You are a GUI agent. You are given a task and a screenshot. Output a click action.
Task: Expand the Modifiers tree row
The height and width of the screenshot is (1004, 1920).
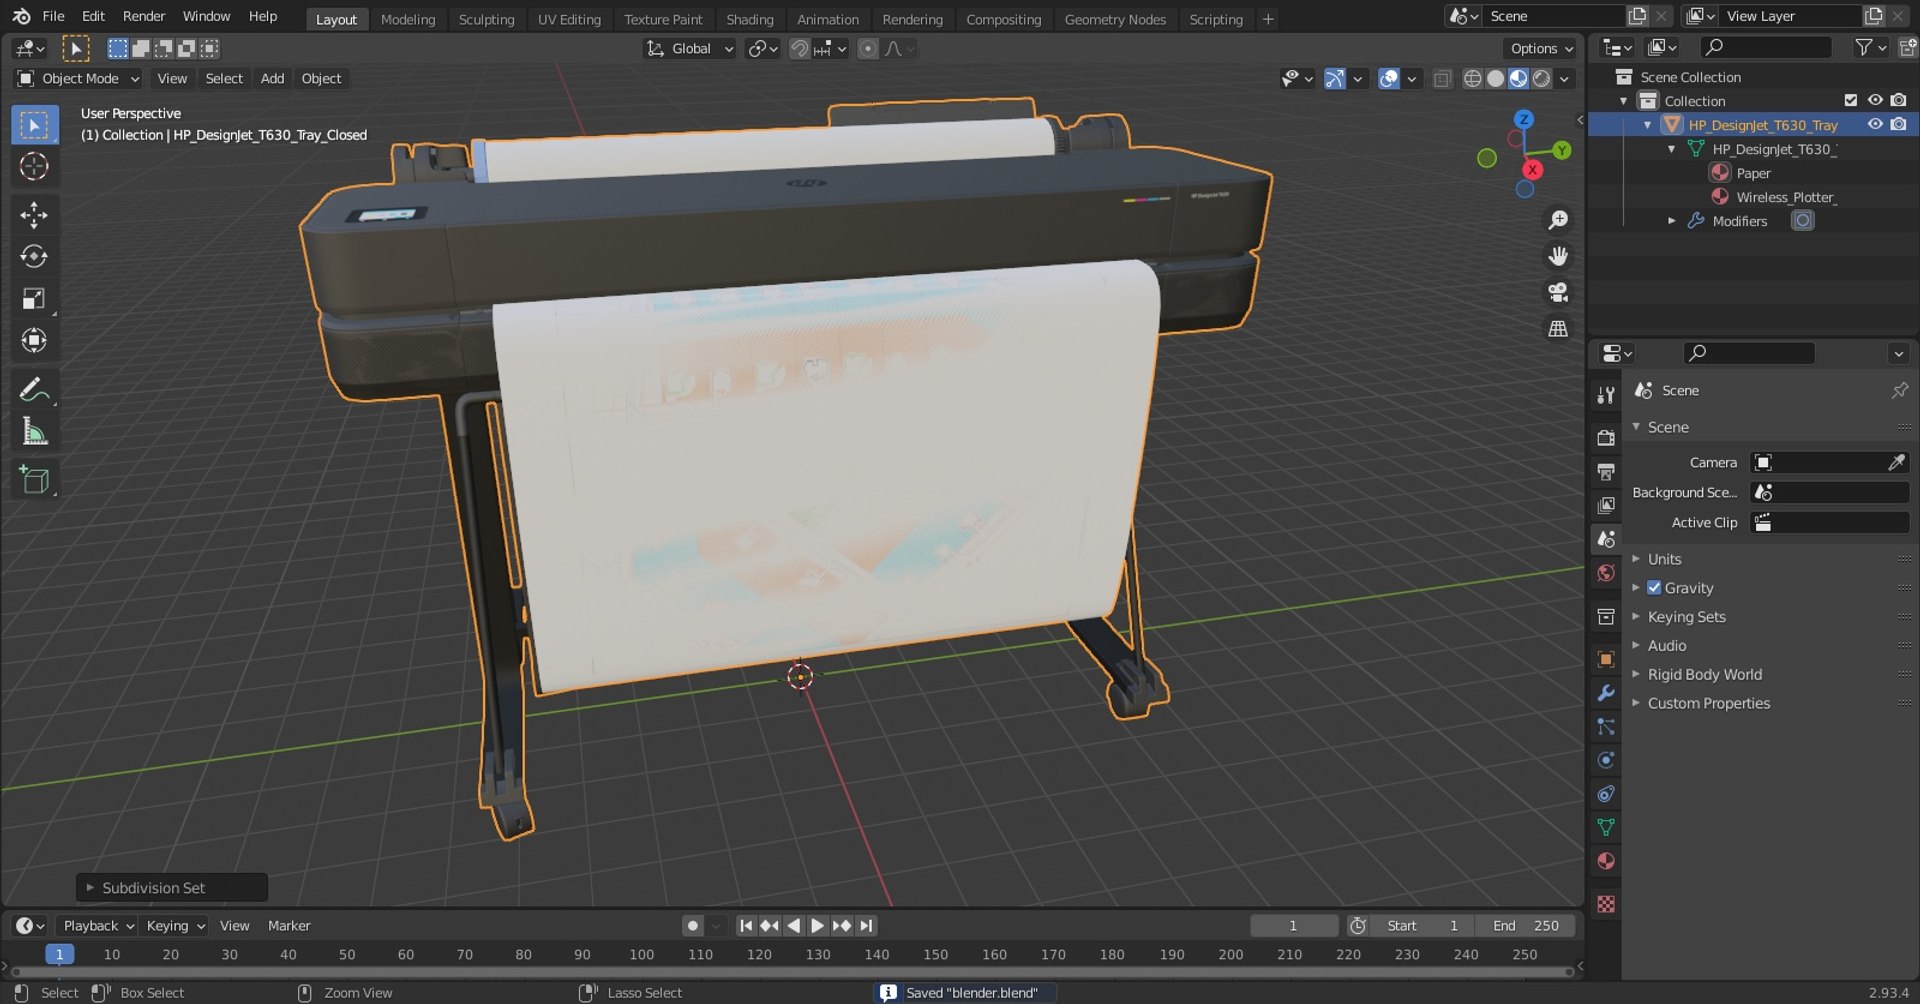[1671, 221]
